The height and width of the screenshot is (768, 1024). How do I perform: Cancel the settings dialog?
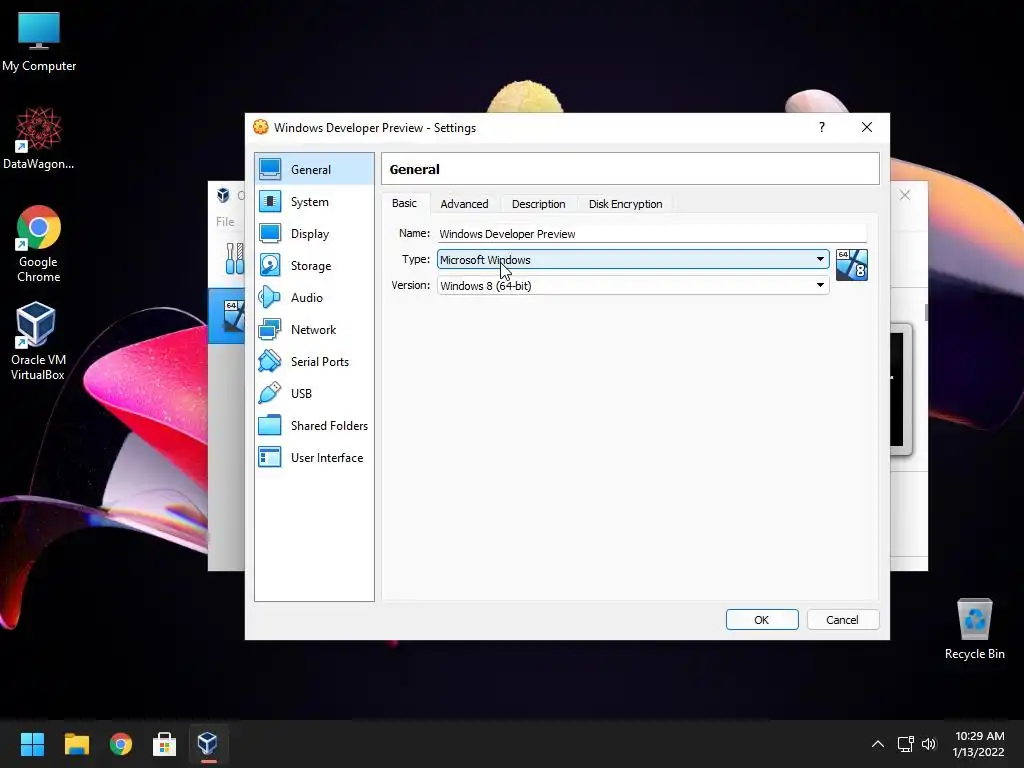(x=842, y=620)
